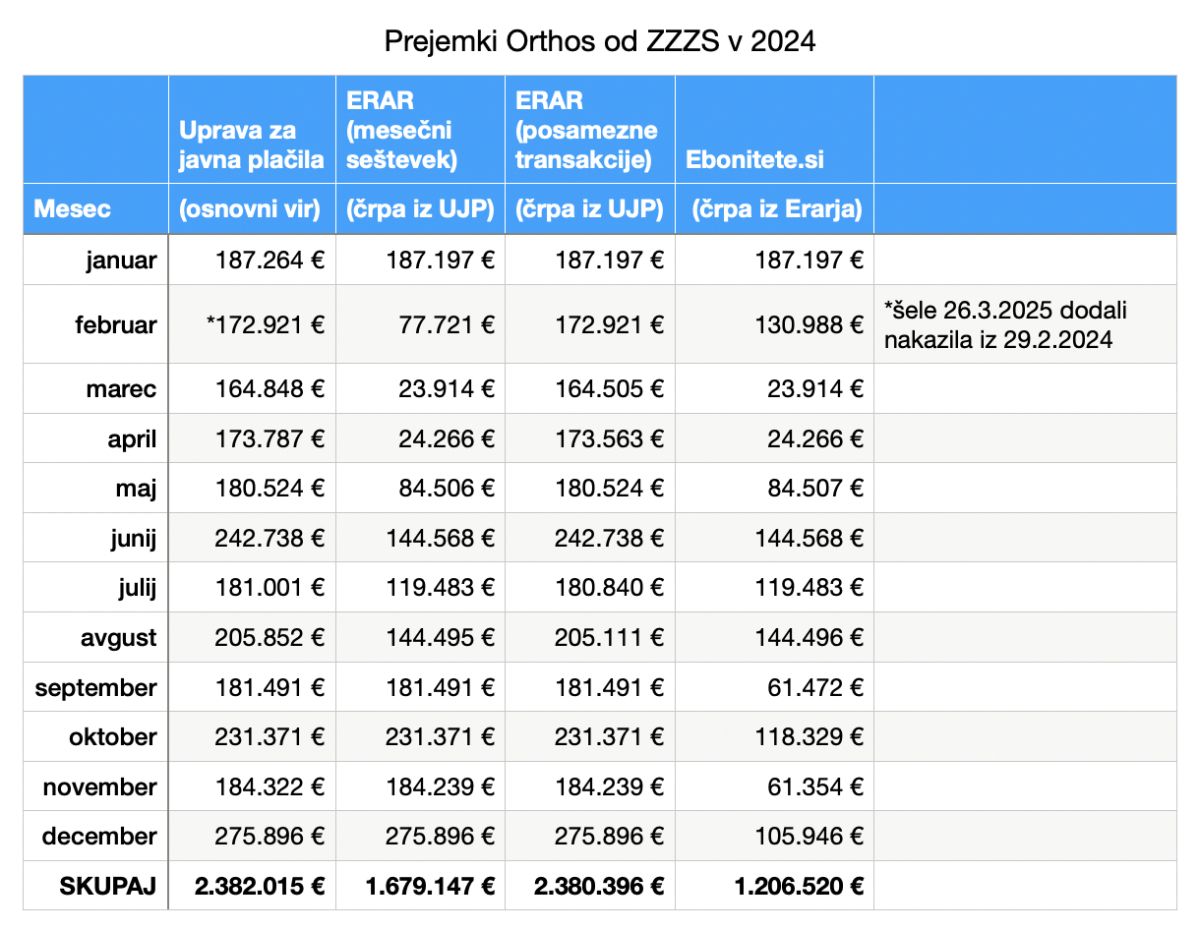The height and width of the screenshot is (930, 1200).
Task: Select the *172.921 € februar cell
Action: (x=252, y=324)
